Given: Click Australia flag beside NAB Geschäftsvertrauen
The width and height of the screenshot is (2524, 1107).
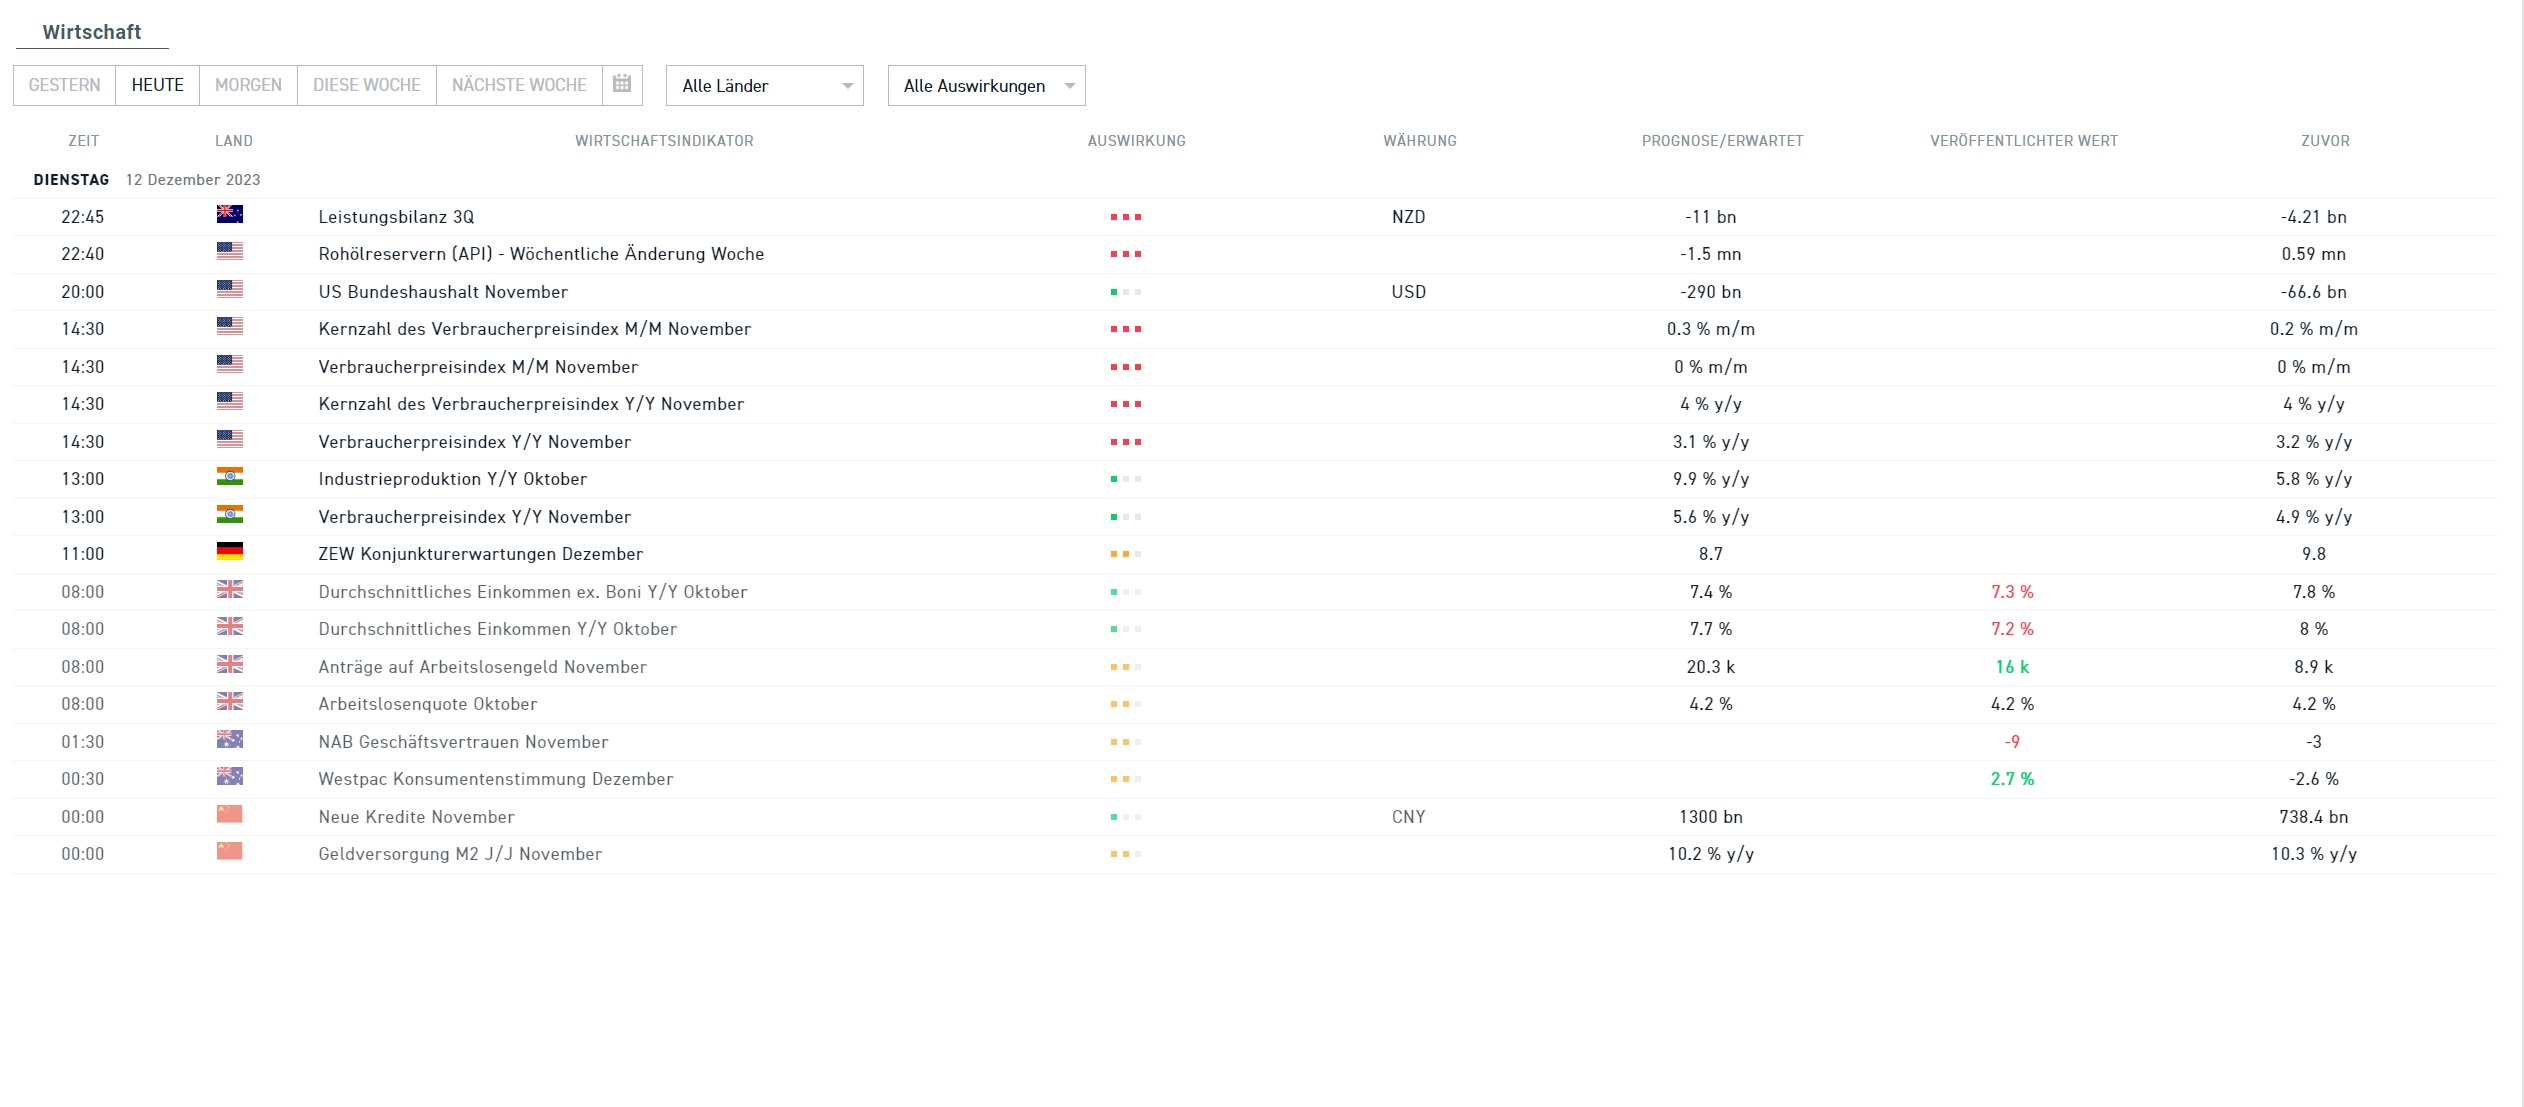Looking at the screenshot, I should click(229, 740).
